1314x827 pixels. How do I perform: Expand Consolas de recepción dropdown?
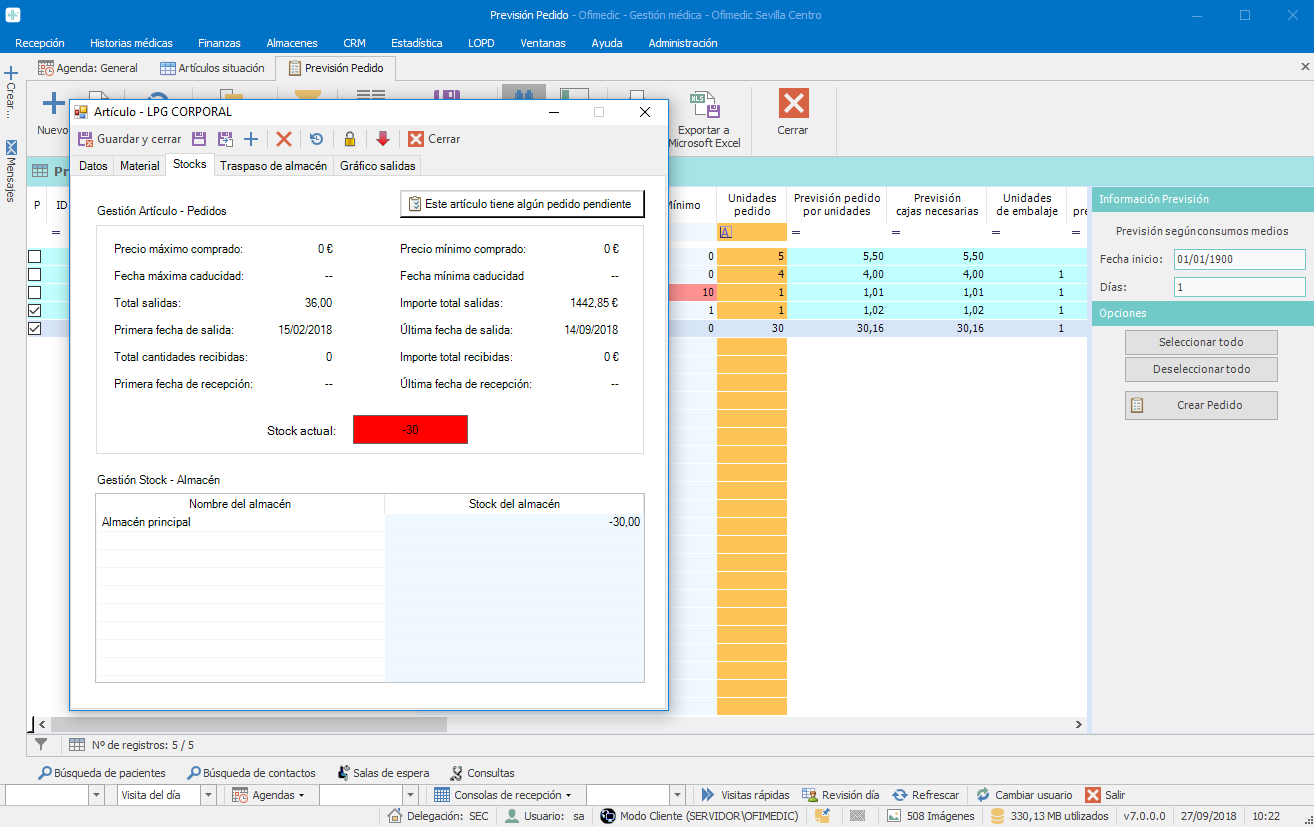[504, 795]
